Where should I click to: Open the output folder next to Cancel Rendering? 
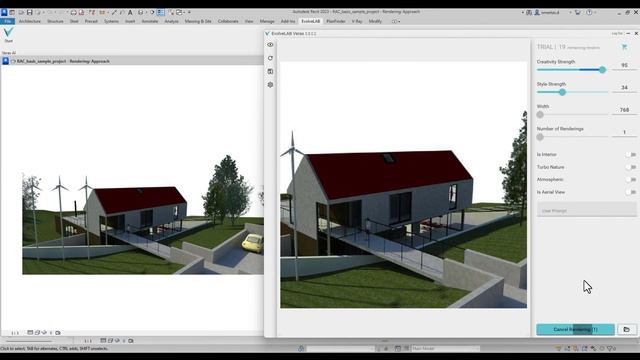pyautogui.click(x=627, y=329)
